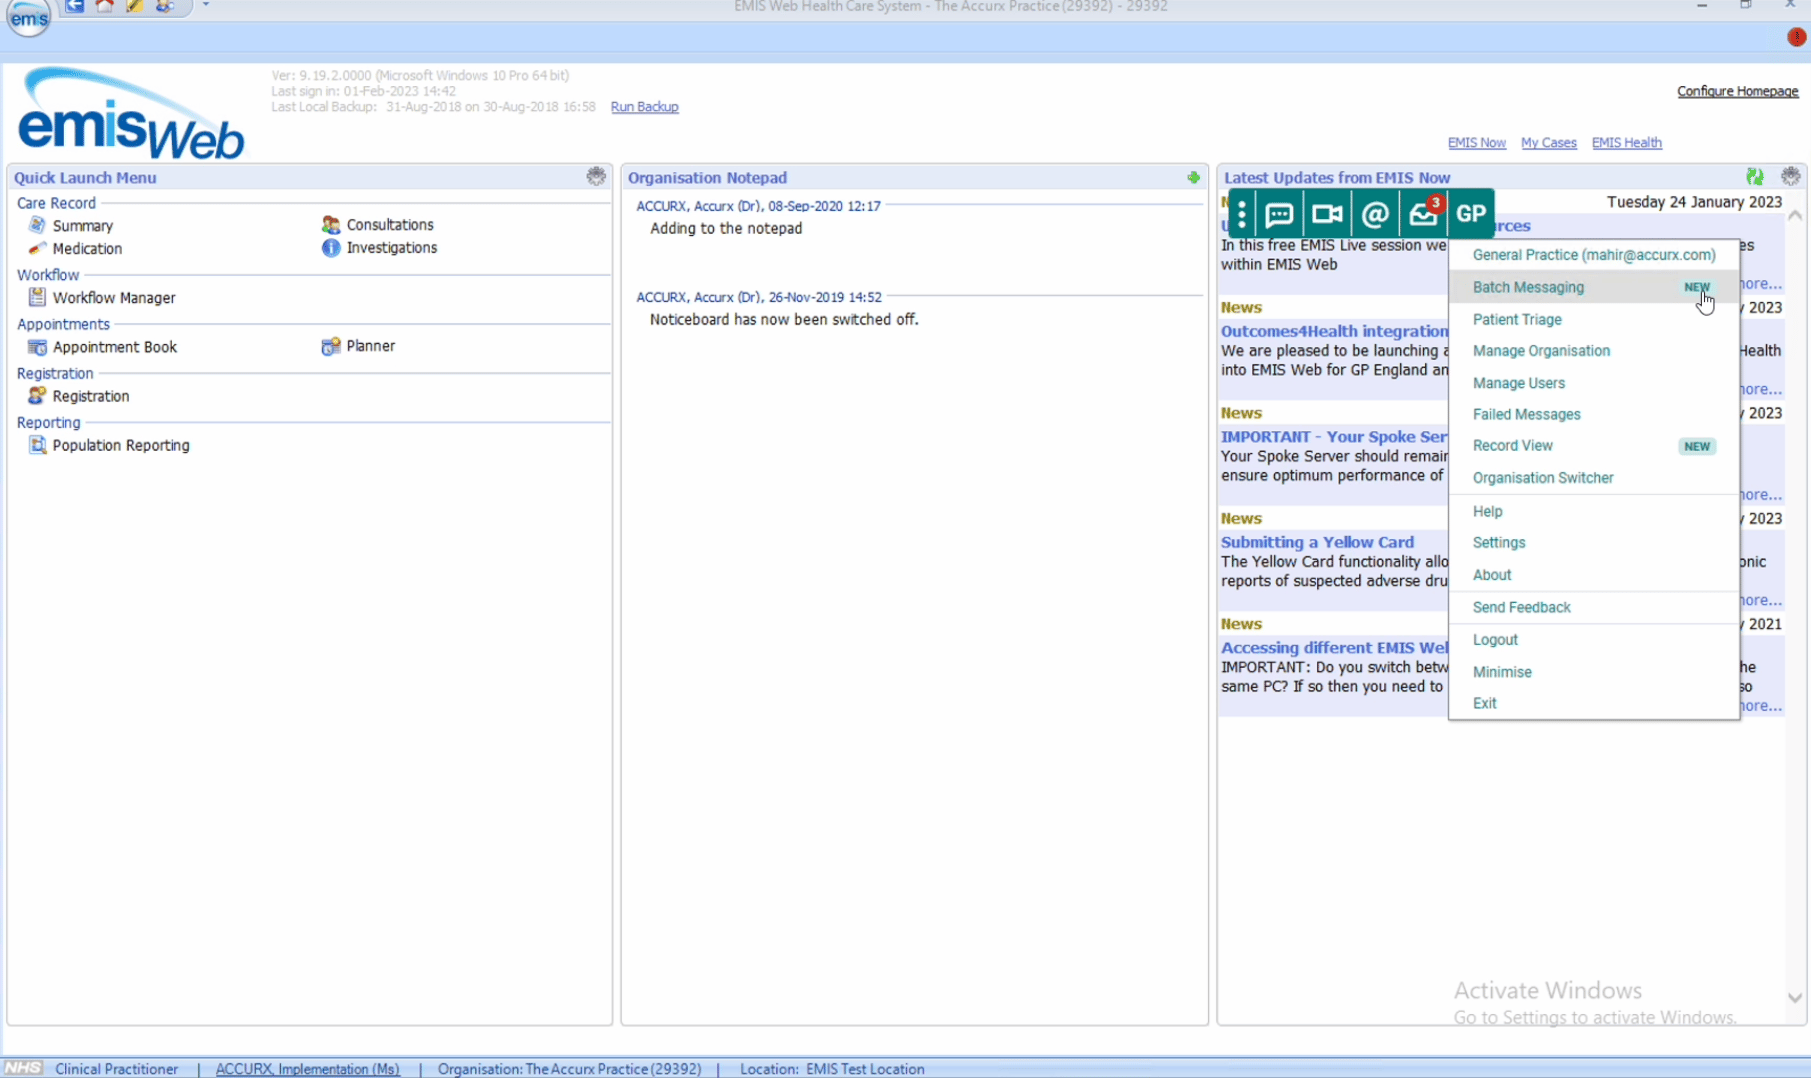This screenshot has height=1078, width=1811.
Task: Click the pencil edit icon in the toolbar
Action: (134, 6)
